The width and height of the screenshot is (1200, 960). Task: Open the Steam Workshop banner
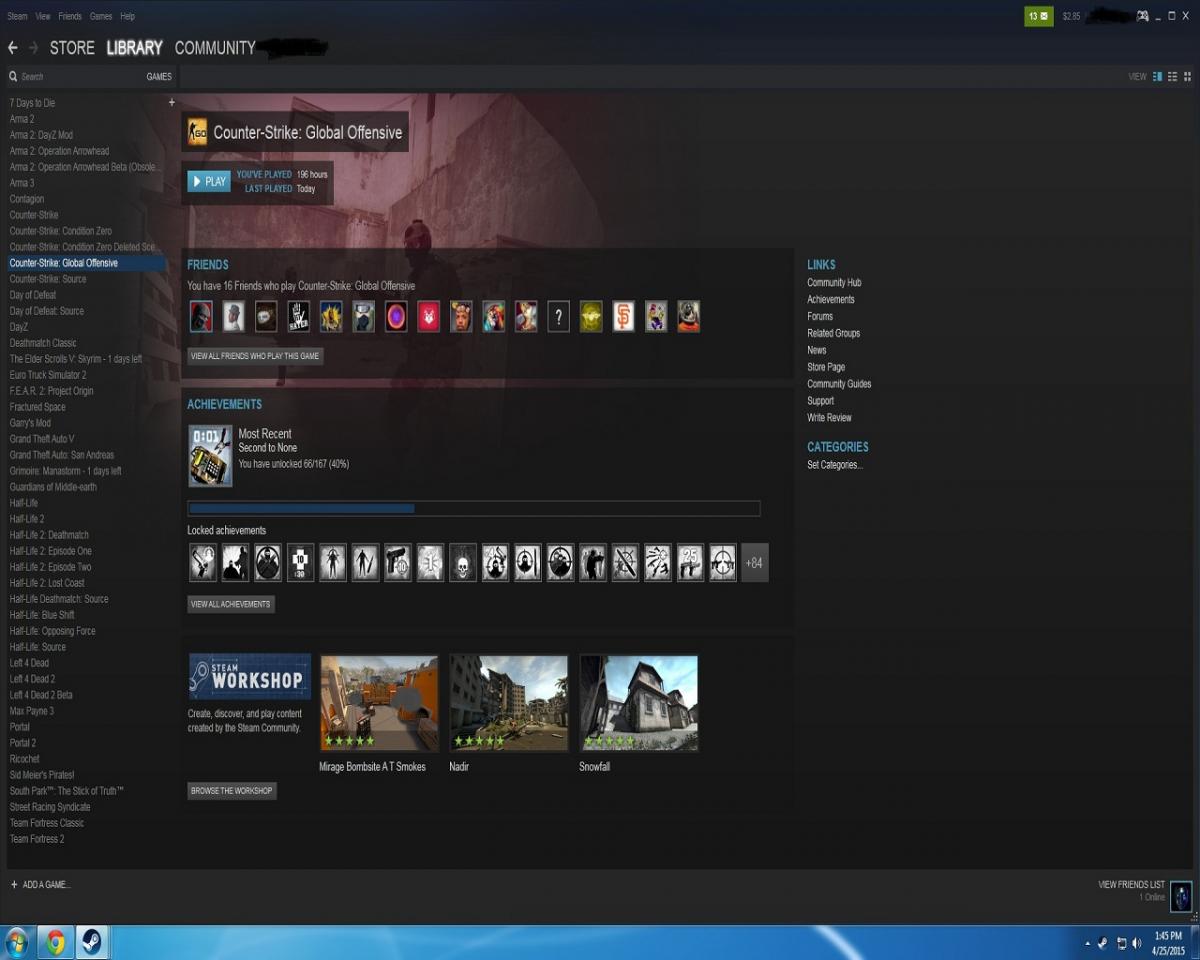click(250, 677)
